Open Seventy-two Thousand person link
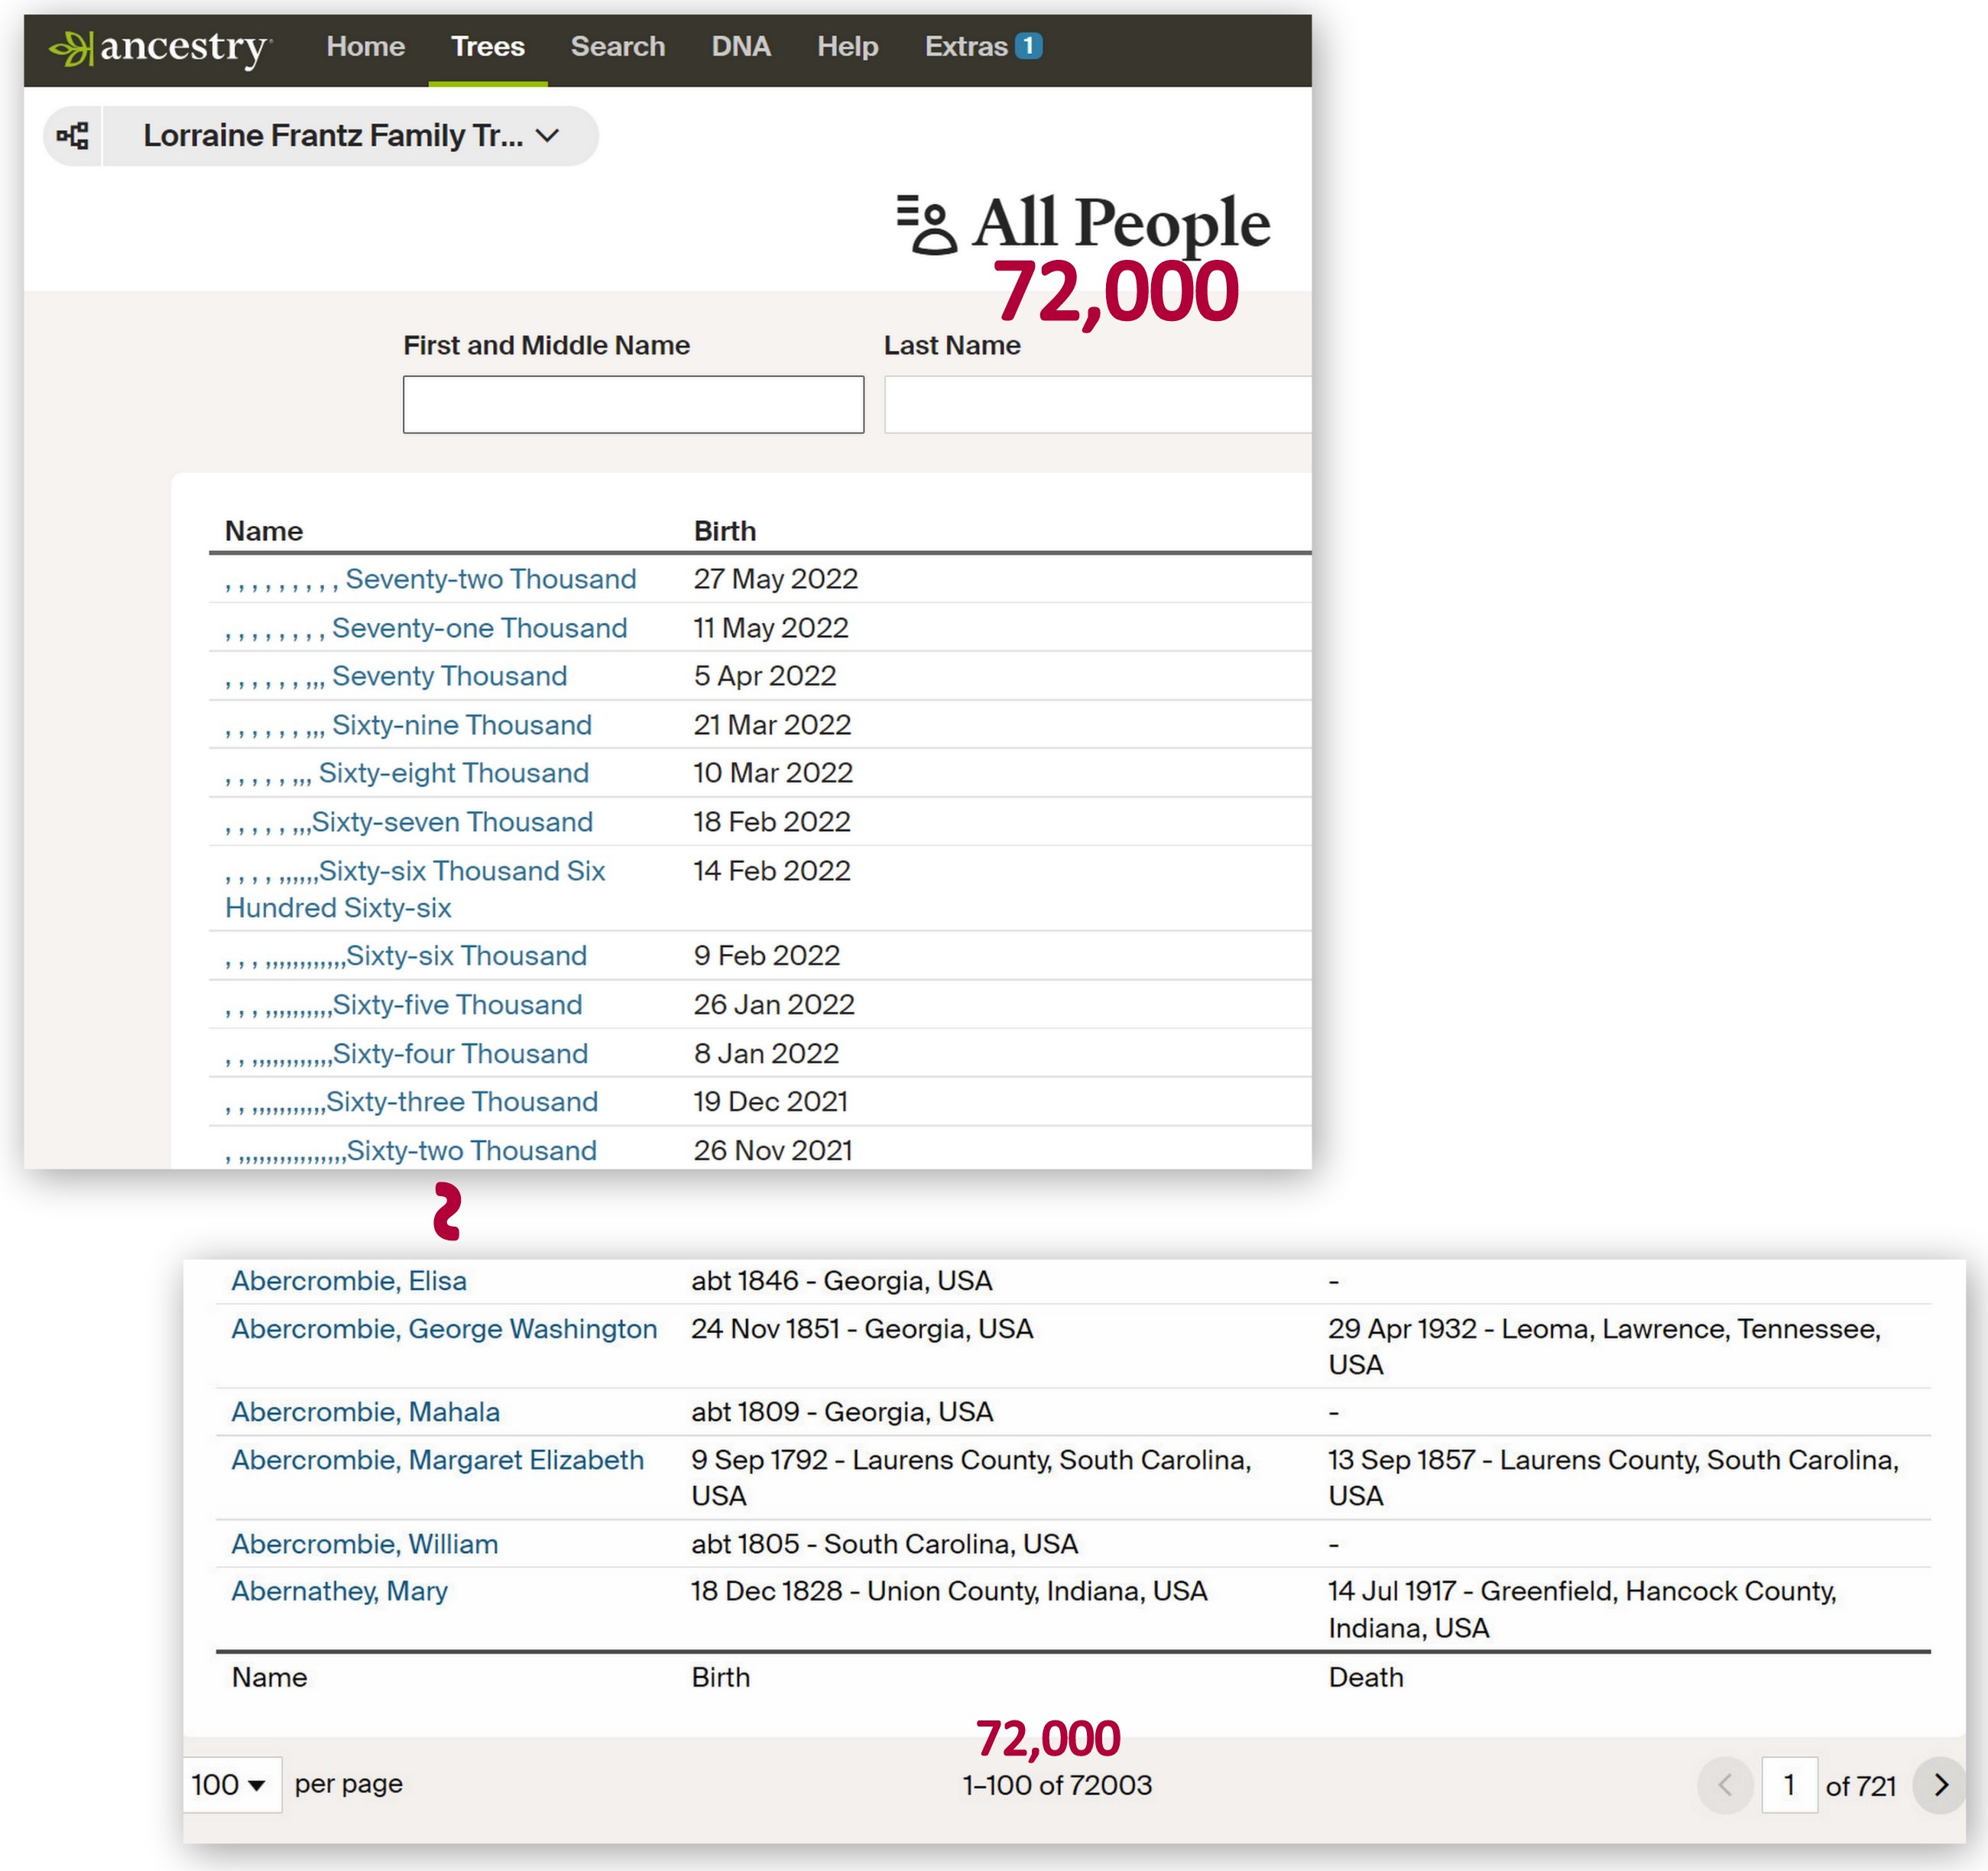1988x1871 pixels. tap(490, 579)
